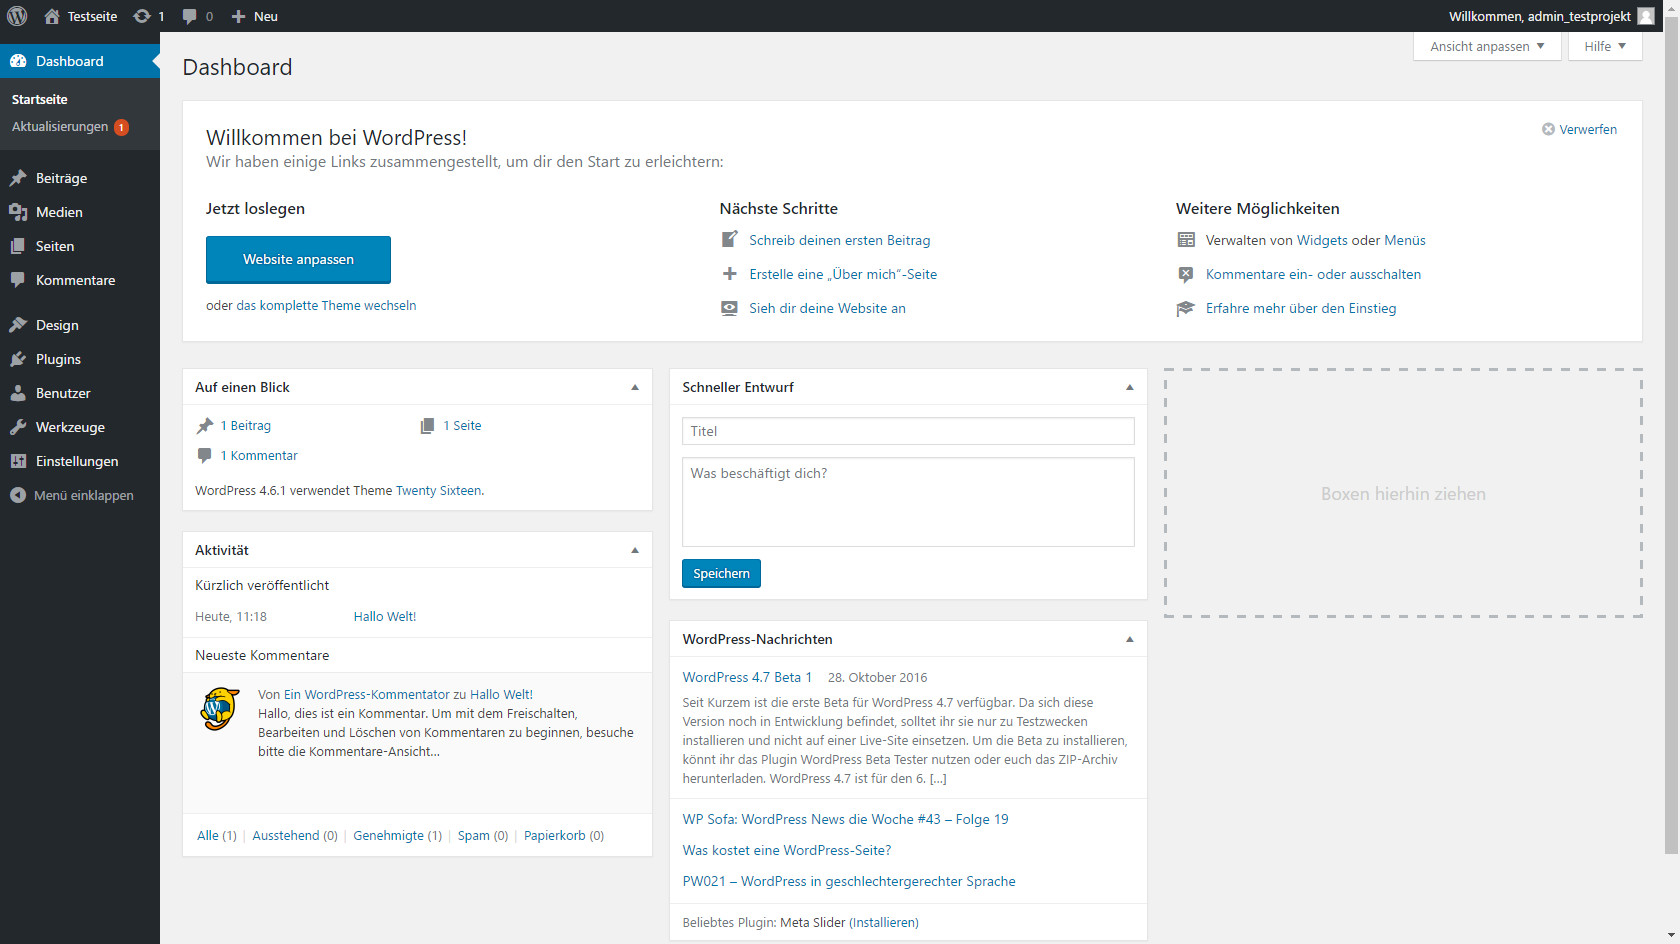Open the 'Hallo Welt!' published post
This screenshot has width=1680, height=944.
384,616
